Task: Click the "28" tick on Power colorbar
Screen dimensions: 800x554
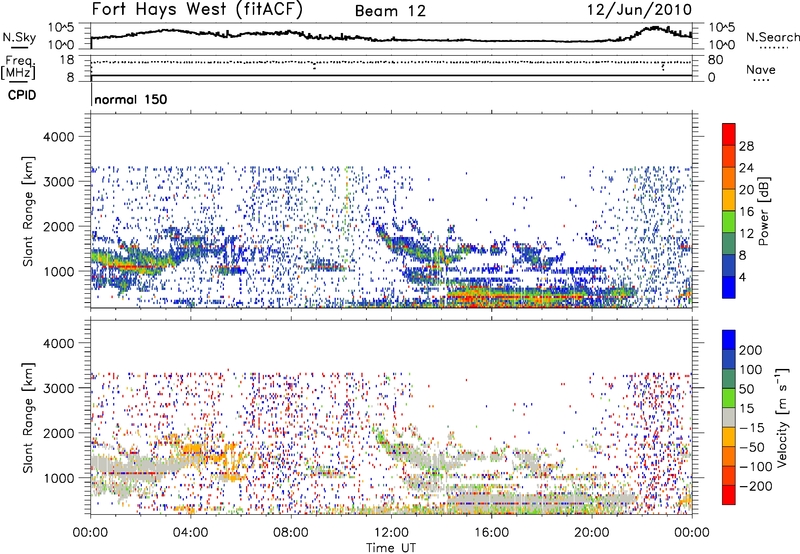Action: click(x=746, y=146)
